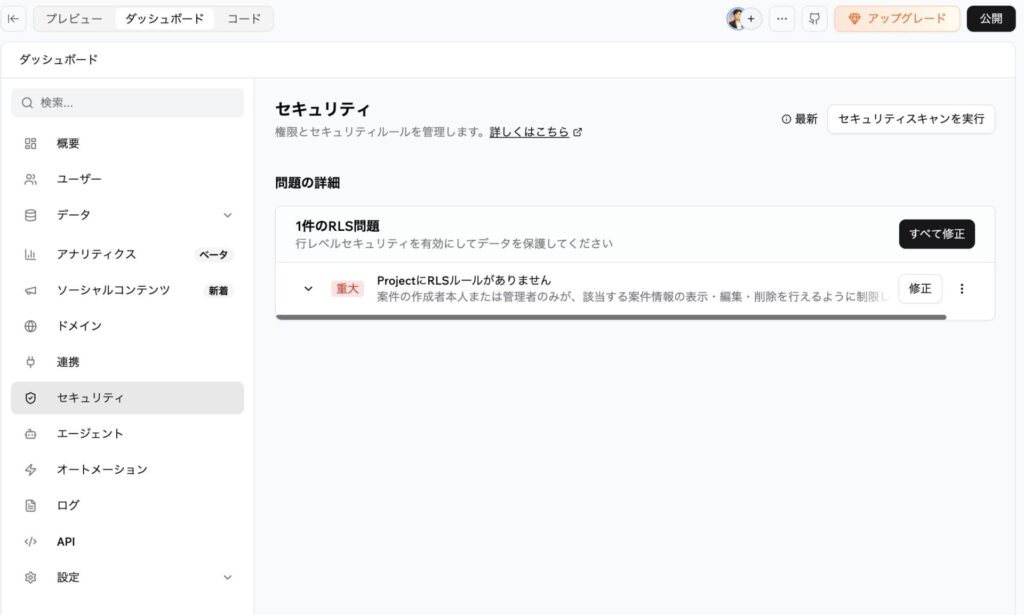Click the horizontal scrollbar under the issue list
1024x615 pixels.
pyautogui.click(x=610, y=317)
